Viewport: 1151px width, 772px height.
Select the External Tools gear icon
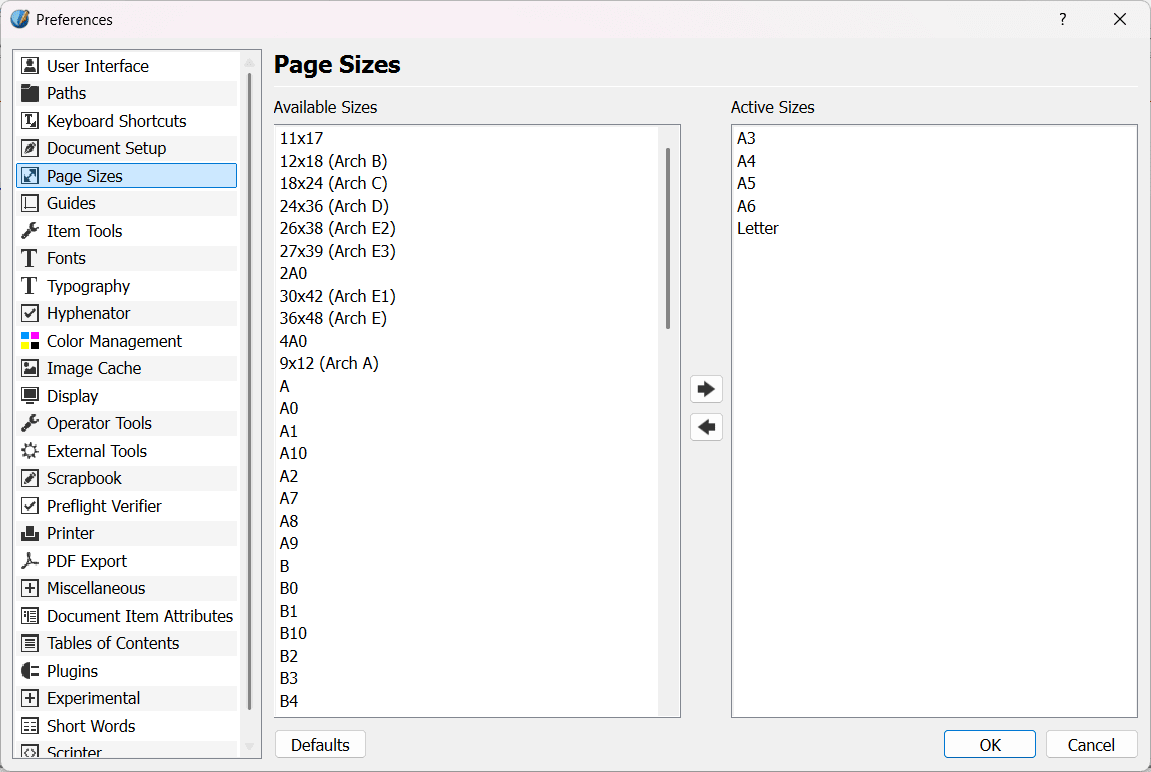(x=30, y=451)
